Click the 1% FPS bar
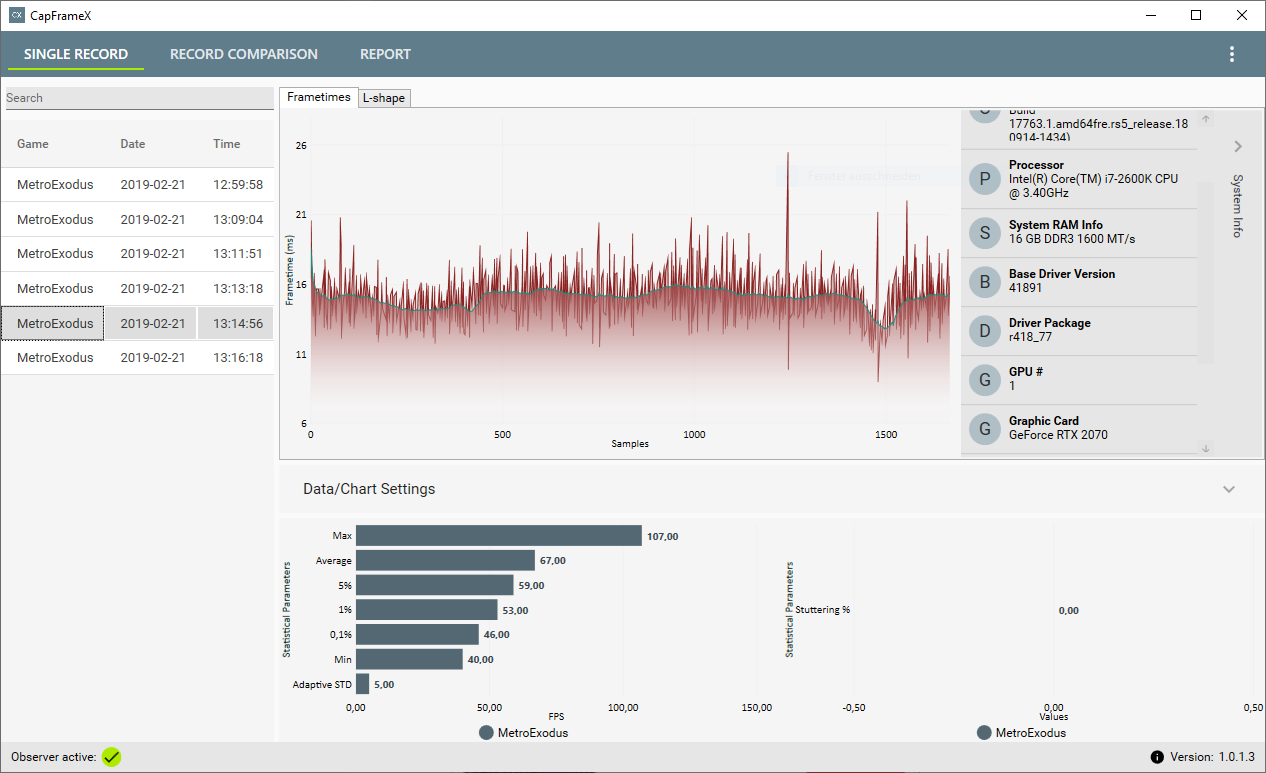Screen dimensions: 1266x773 point(427,610)
